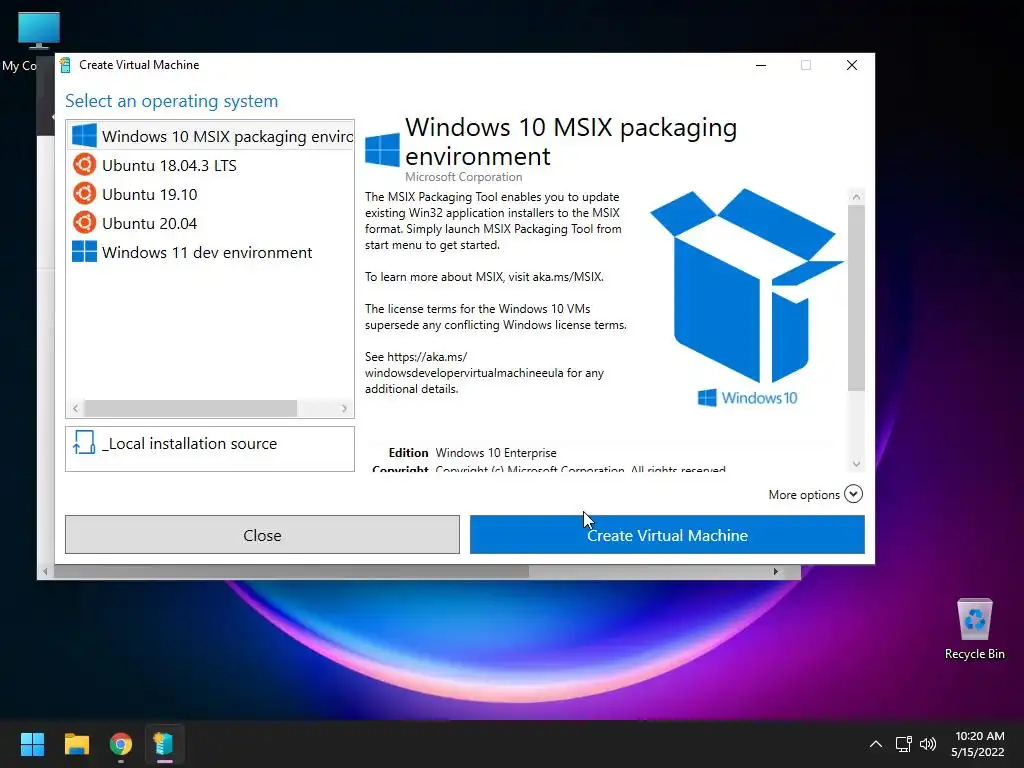Image resolution: width=1024 pixels, height=768 pixels.
Task: Choose _Local installation source option
Action: [210, 449]
